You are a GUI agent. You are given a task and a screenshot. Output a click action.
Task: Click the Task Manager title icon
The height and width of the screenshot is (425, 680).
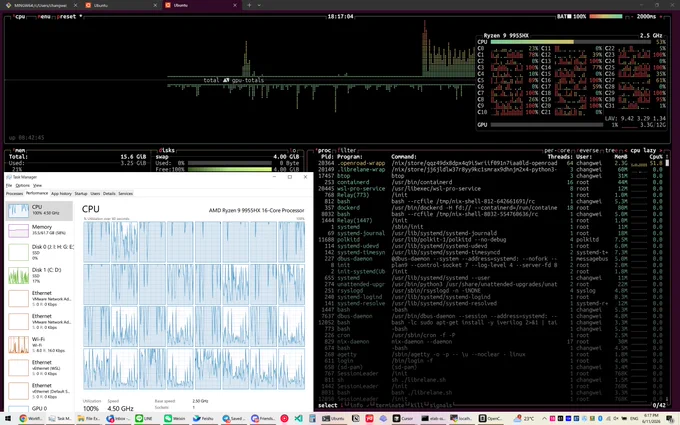9,177
